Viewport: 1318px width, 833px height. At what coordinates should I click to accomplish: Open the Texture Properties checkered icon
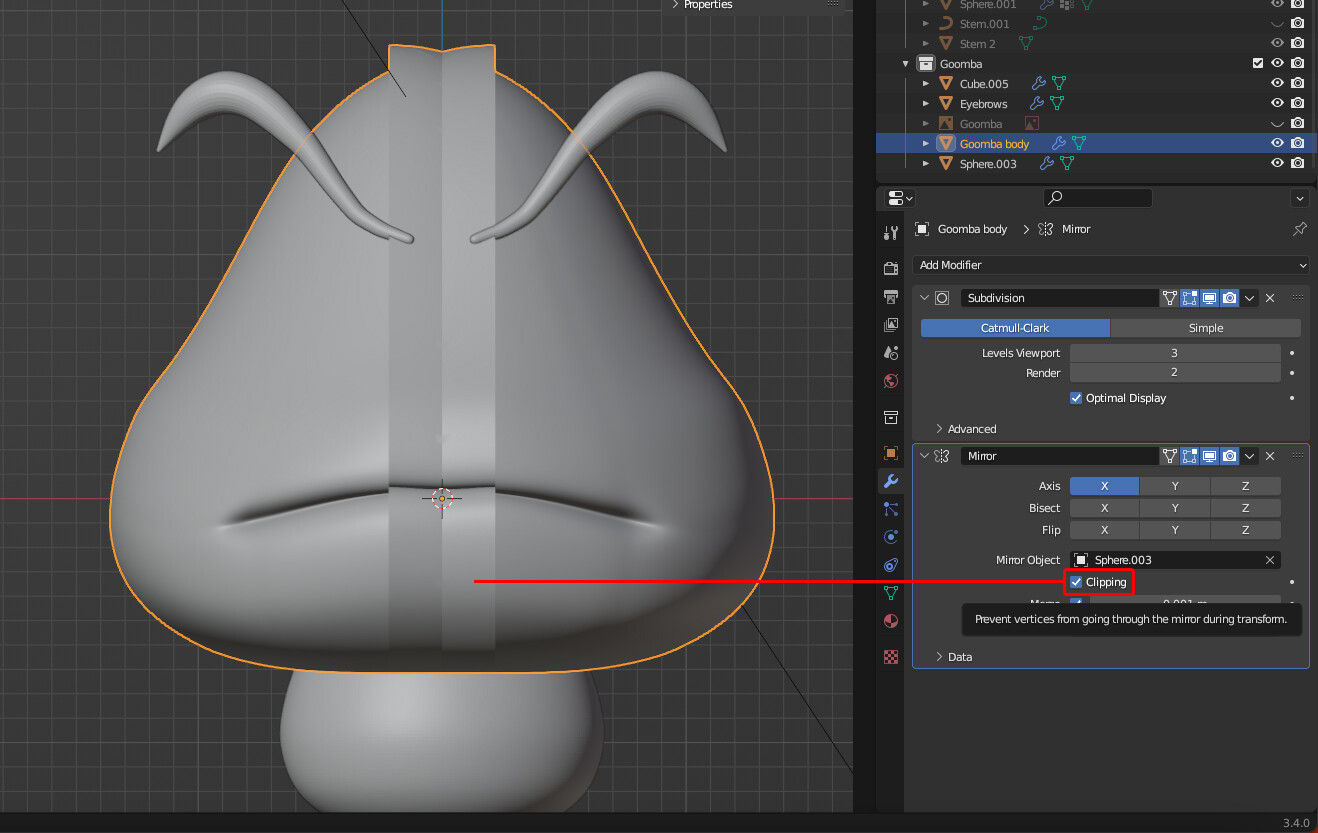point(890,657)
